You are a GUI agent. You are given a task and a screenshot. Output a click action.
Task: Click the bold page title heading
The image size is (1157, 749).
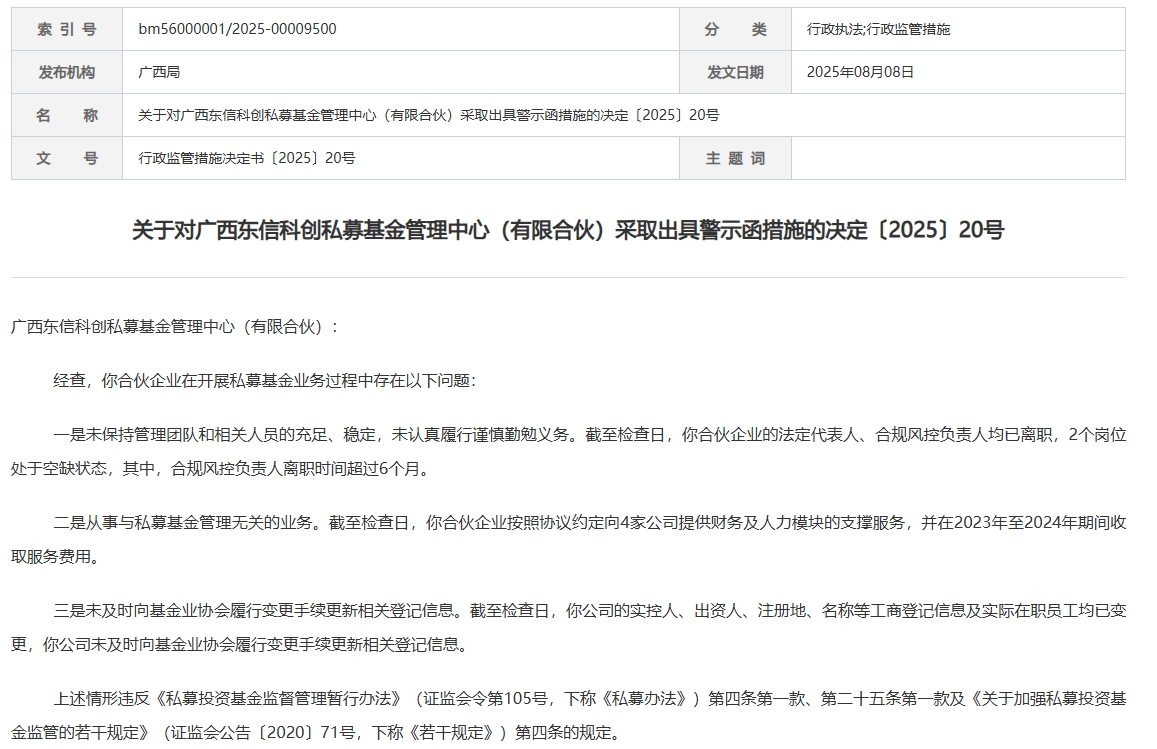(568, 230)
